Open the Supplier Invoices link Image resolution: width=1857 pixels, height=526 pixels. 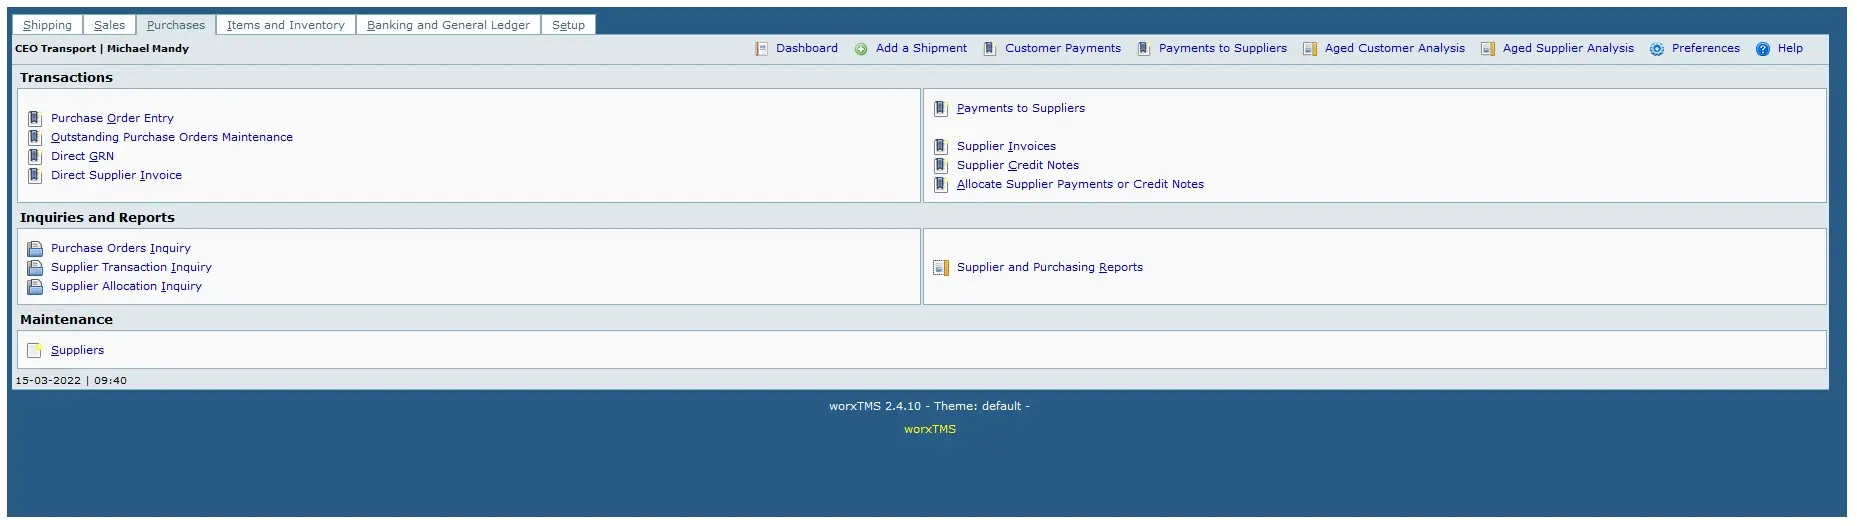pyautogui.click(x=1006, y=146)
